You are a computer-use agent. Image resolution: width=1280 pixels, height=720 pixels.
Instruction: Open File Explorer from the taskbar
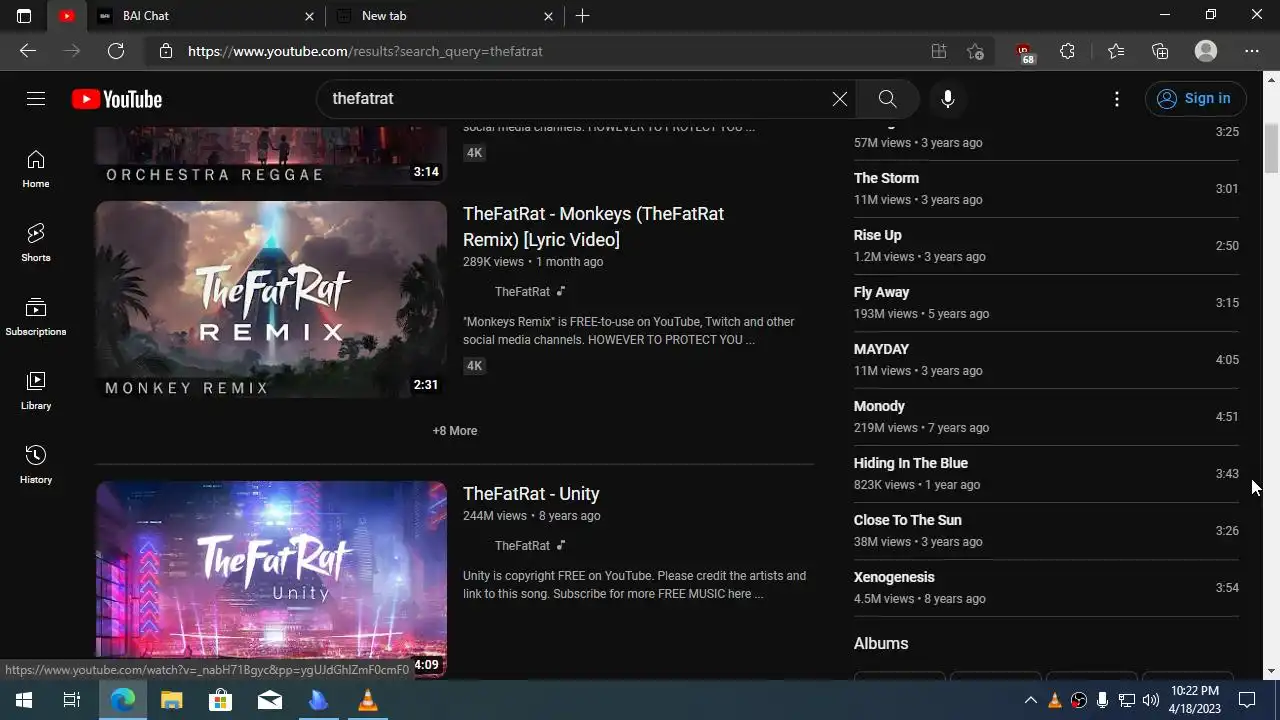[172, 700]
